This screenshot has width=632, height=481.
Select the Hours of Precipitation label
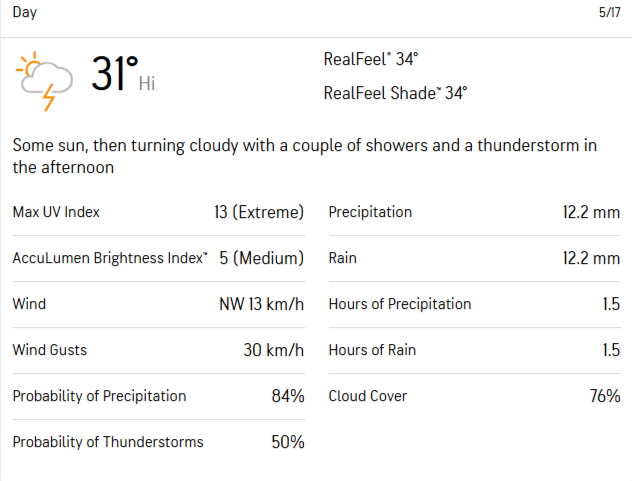click(x=399, y=304)
